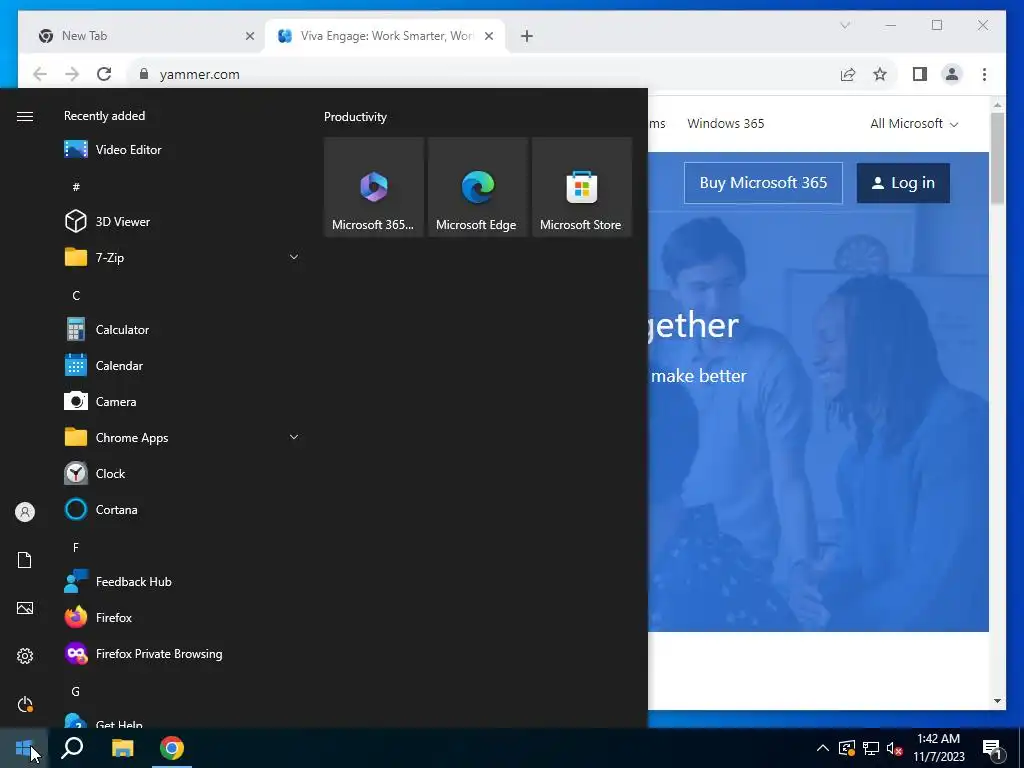Screen dimensions: 1024x768
Task: Launch the Camera app
Action: tap(182, 402)
